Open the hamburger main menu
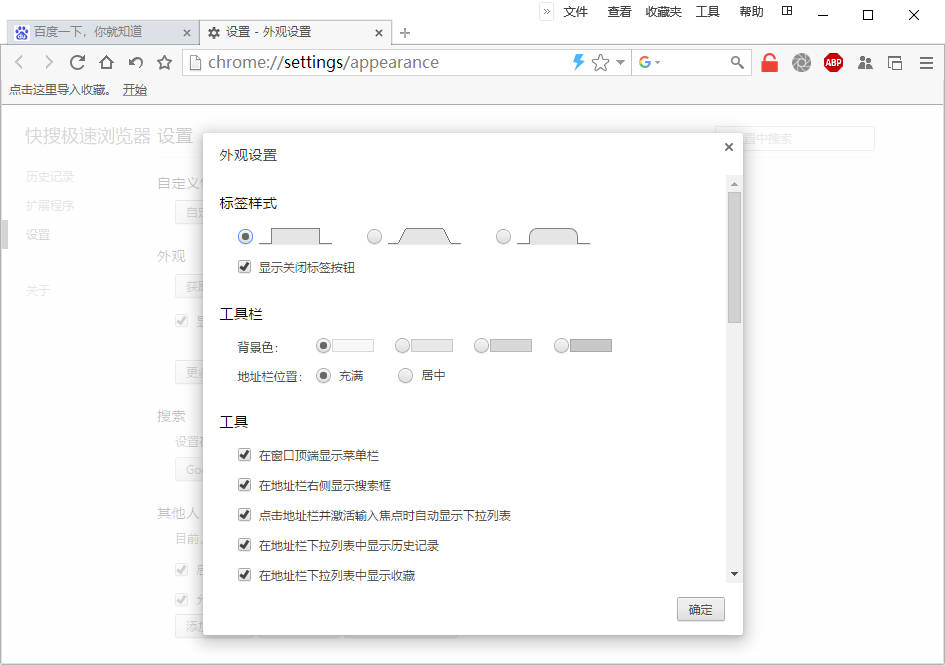The height and width of the screenshot is (665, 945). pyautogui.click(x=926, y=62)
